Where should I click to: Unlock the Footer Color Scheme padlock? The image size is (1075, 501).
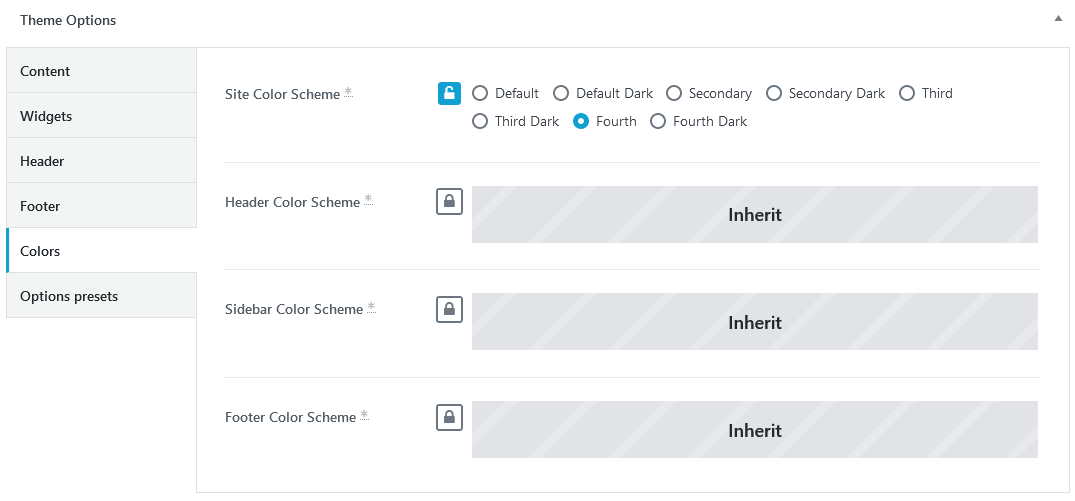coord(449,417)
